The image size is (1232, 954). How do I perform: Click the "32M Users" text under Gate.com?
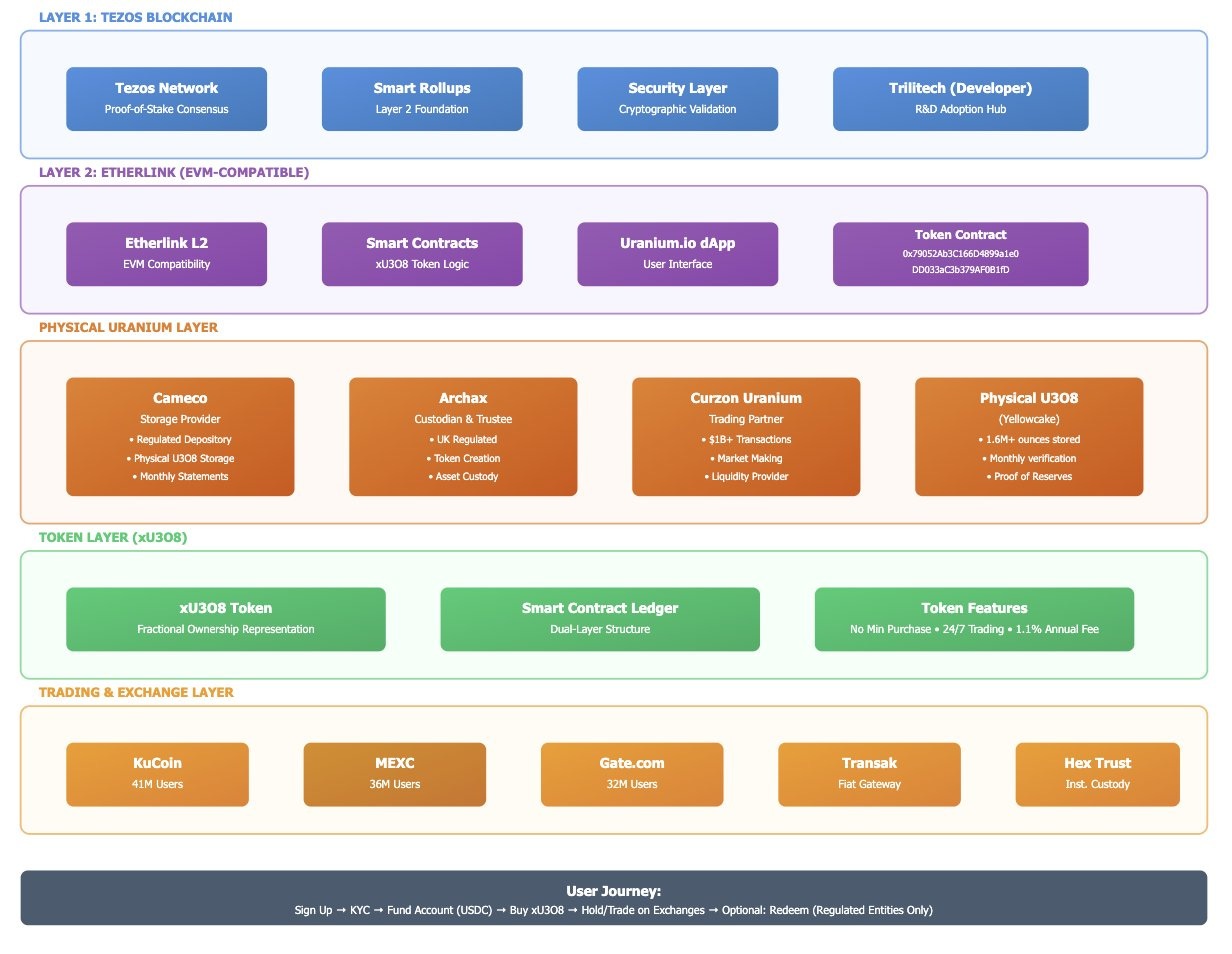click(632, 785)
